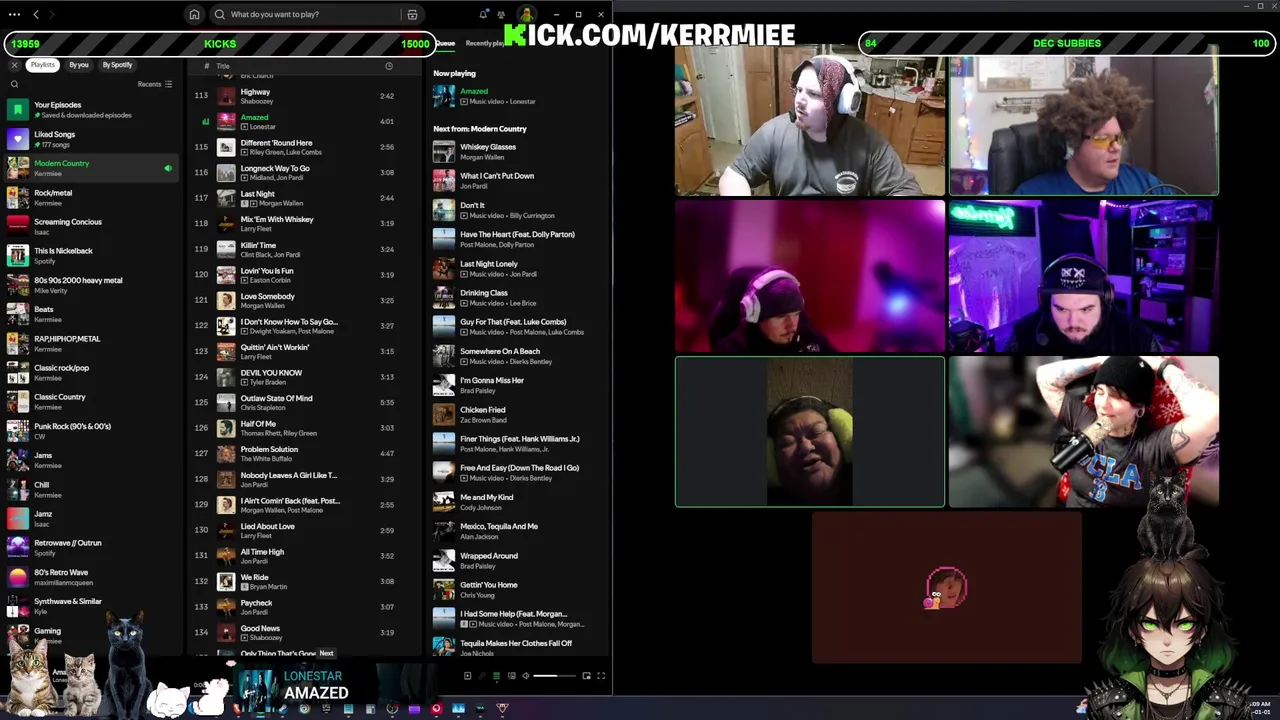The width and height of the screenshot is (1280, 720).
Task: Mute the Spotify volume speaker icon
Action: [526, 676]
